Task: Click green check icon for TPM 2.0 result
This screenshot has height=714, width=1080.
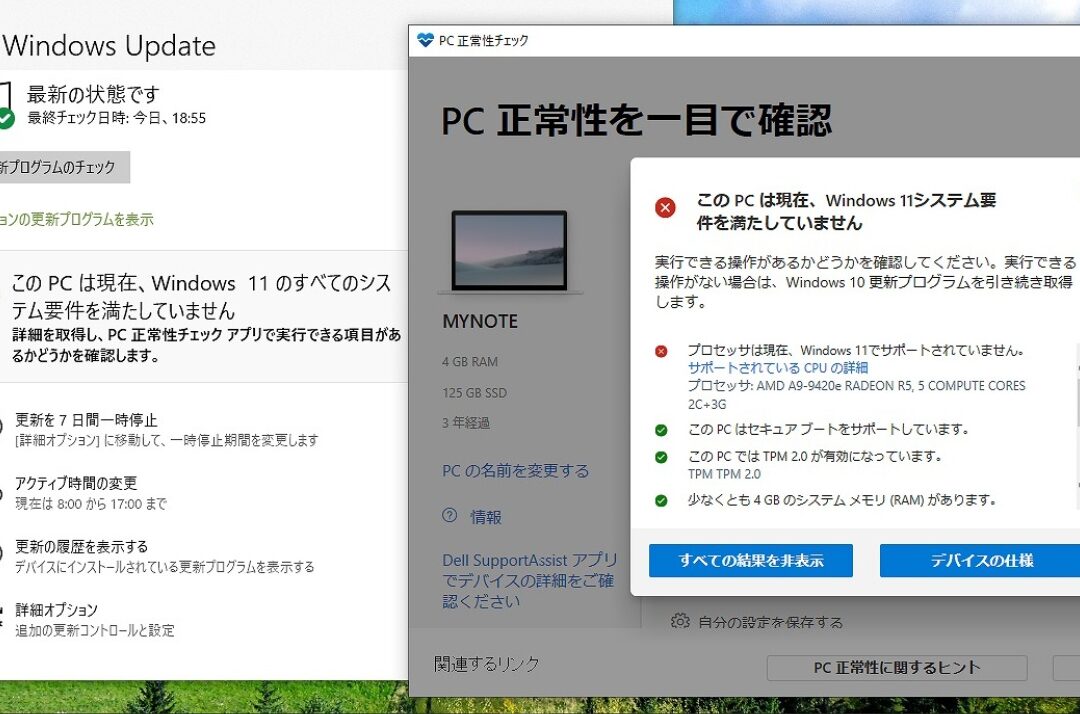Action: tap(661, 457)
